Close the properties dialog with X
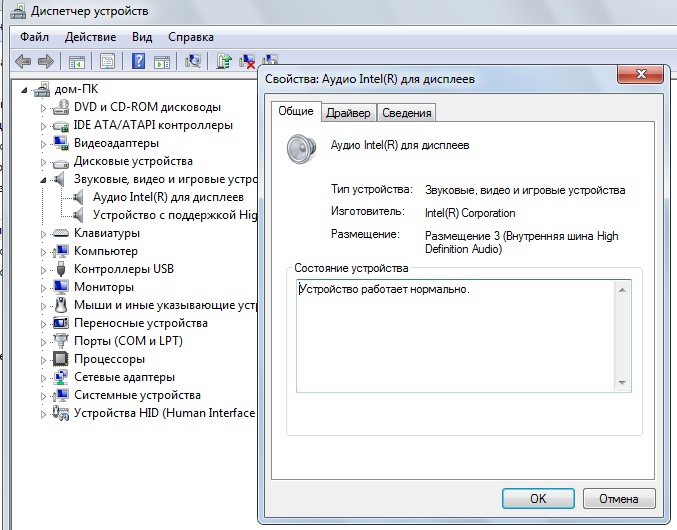677x530 pixels. click(641, 74)
